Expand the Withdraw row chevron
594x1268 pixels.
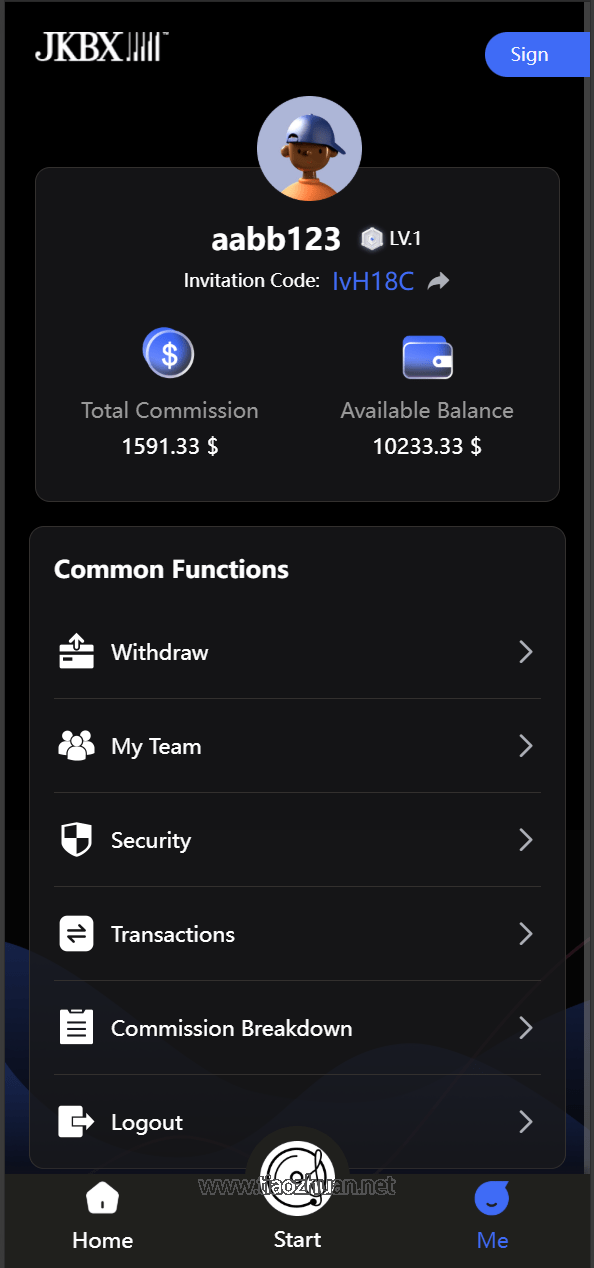point(526,652)
